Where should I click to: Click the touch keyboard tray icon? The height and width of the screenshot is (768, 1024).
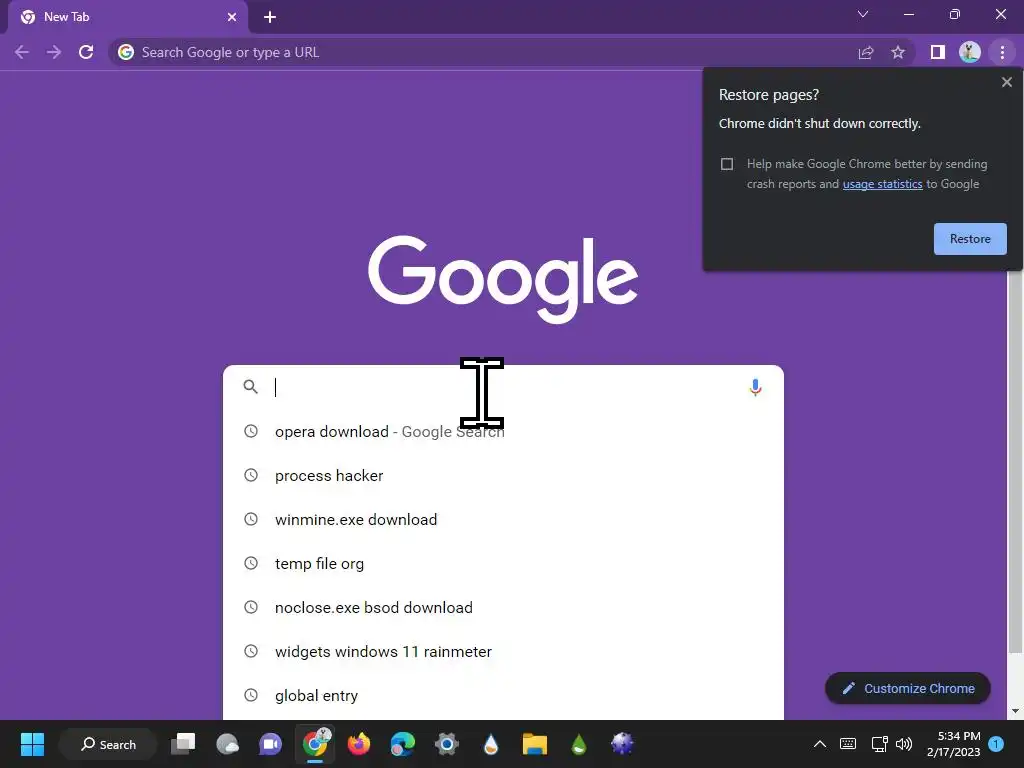[x=848, y=744]
